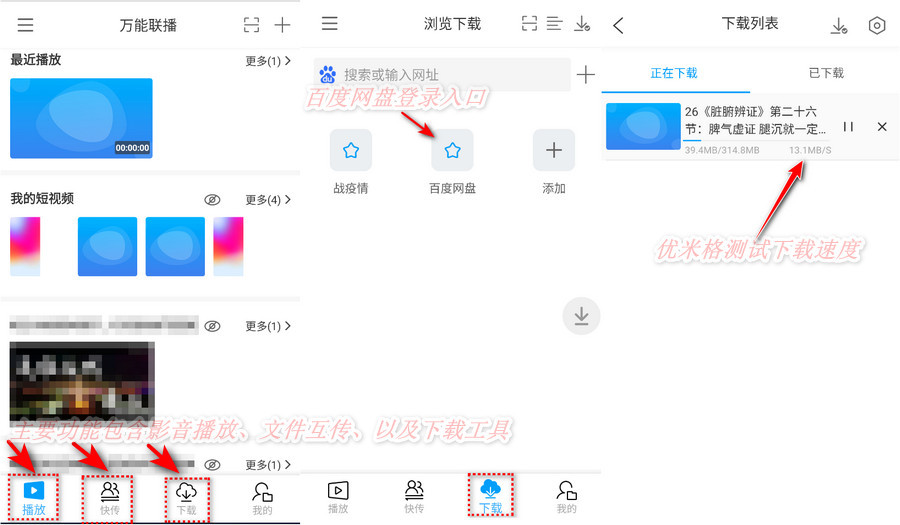Expand 更多(4) in 我的短视频 section
Image resolution: width=900 pixels, height=525 pixels.
(268, 199)
